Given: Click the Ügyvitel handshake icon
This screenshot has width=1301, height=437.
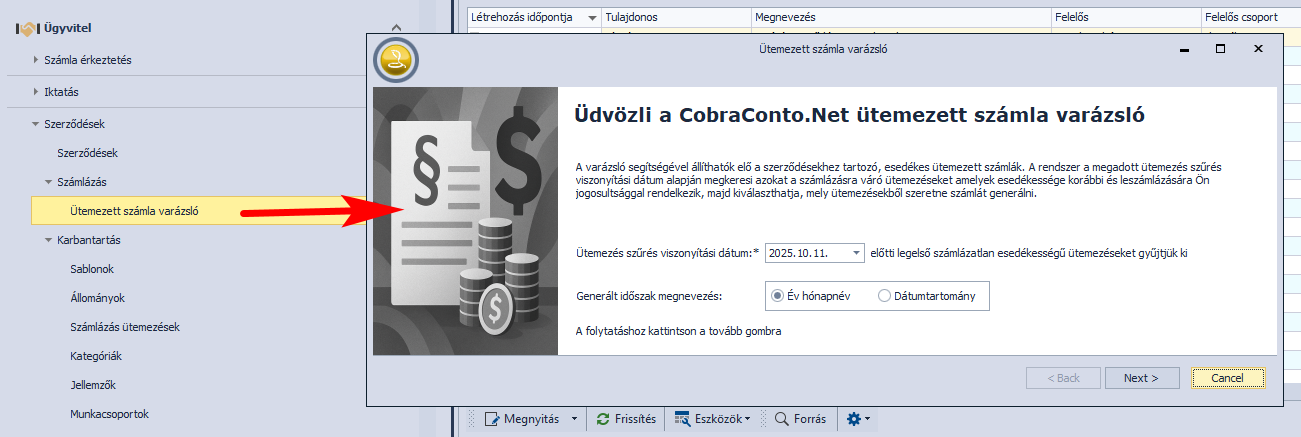Looking at the screenshot, I should point(26,28).
